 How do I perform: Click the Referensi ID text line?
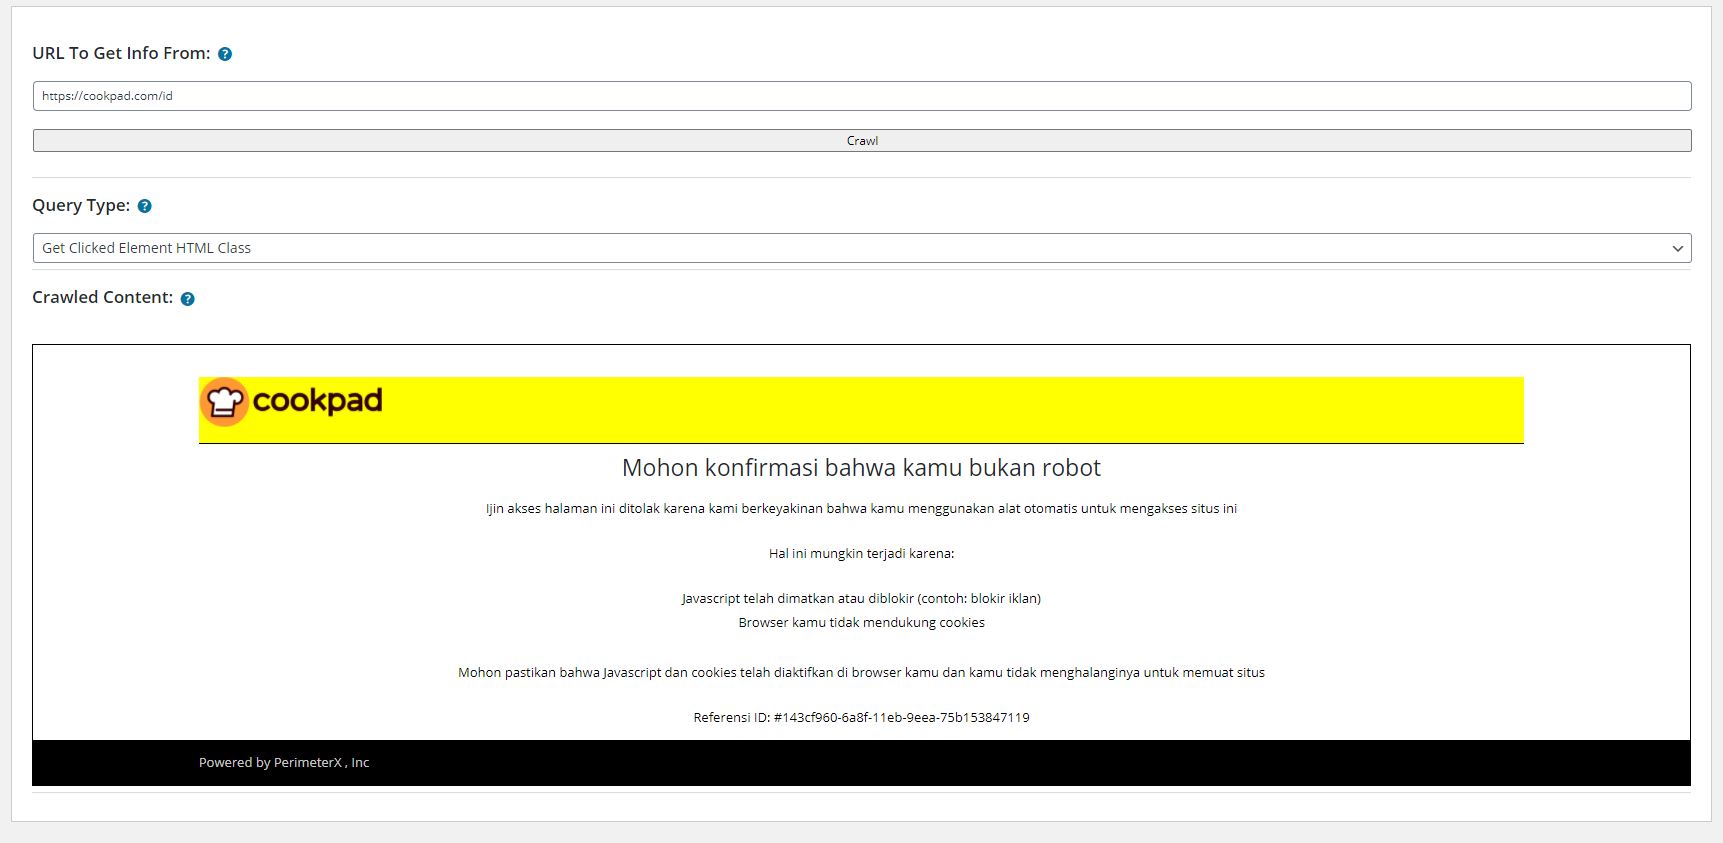tap(861, 717)
